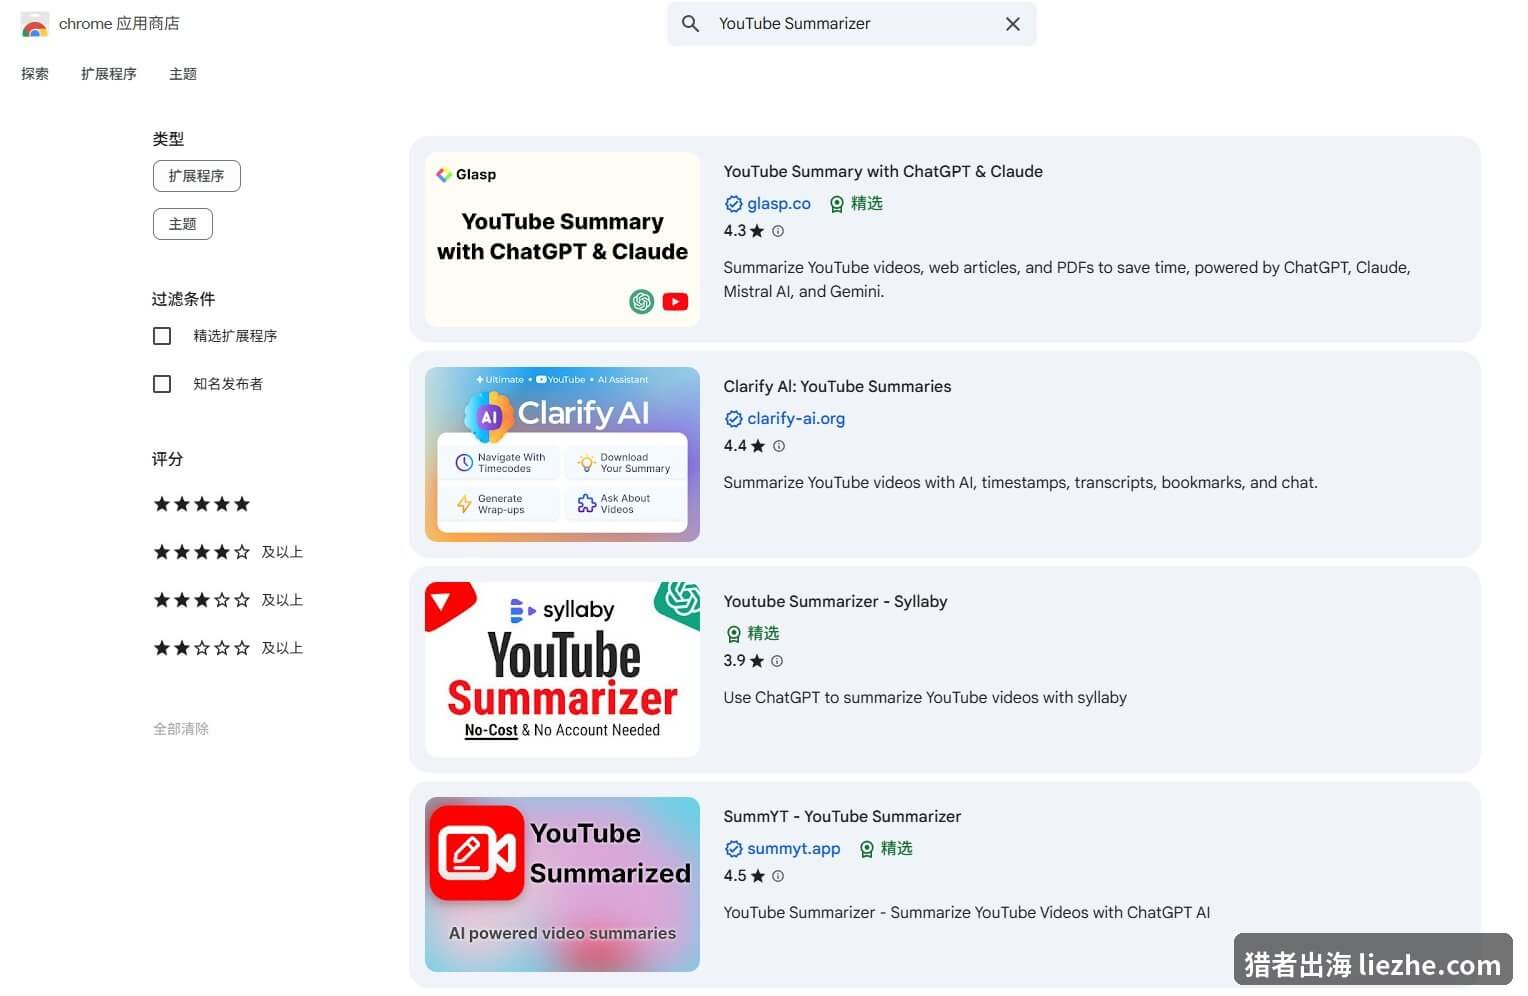Viewport: 1528px width, 996px height.
Task: Click the clarify-ai.org publisher link
Action: (x=796, y=418)
